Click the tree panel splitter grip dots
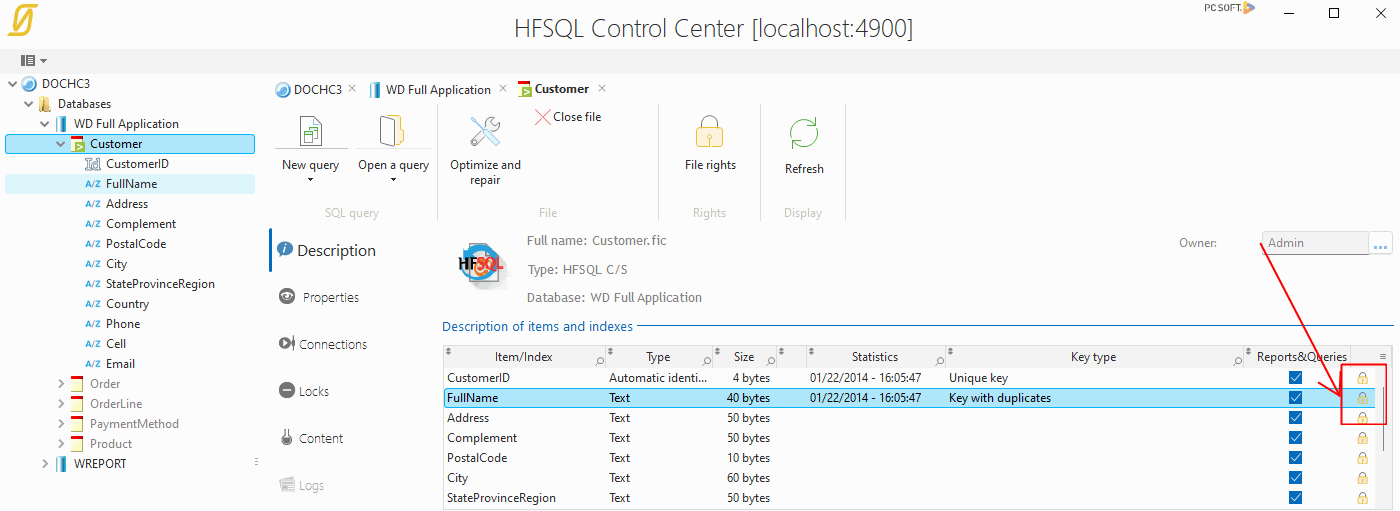This screenshot has height=511, width=1400. (256, 462)
